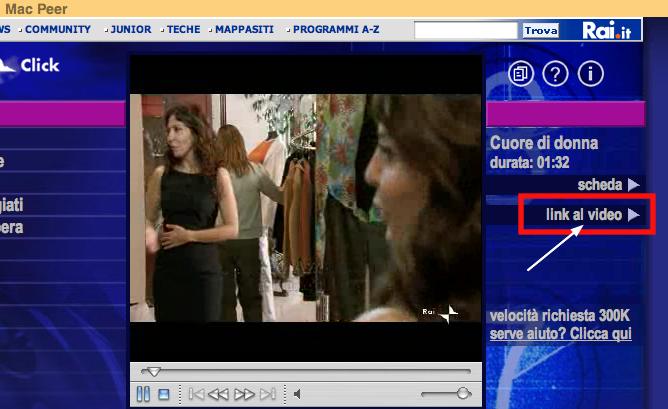
Task: Open the COMMUNITY menu
Action: 58,29
